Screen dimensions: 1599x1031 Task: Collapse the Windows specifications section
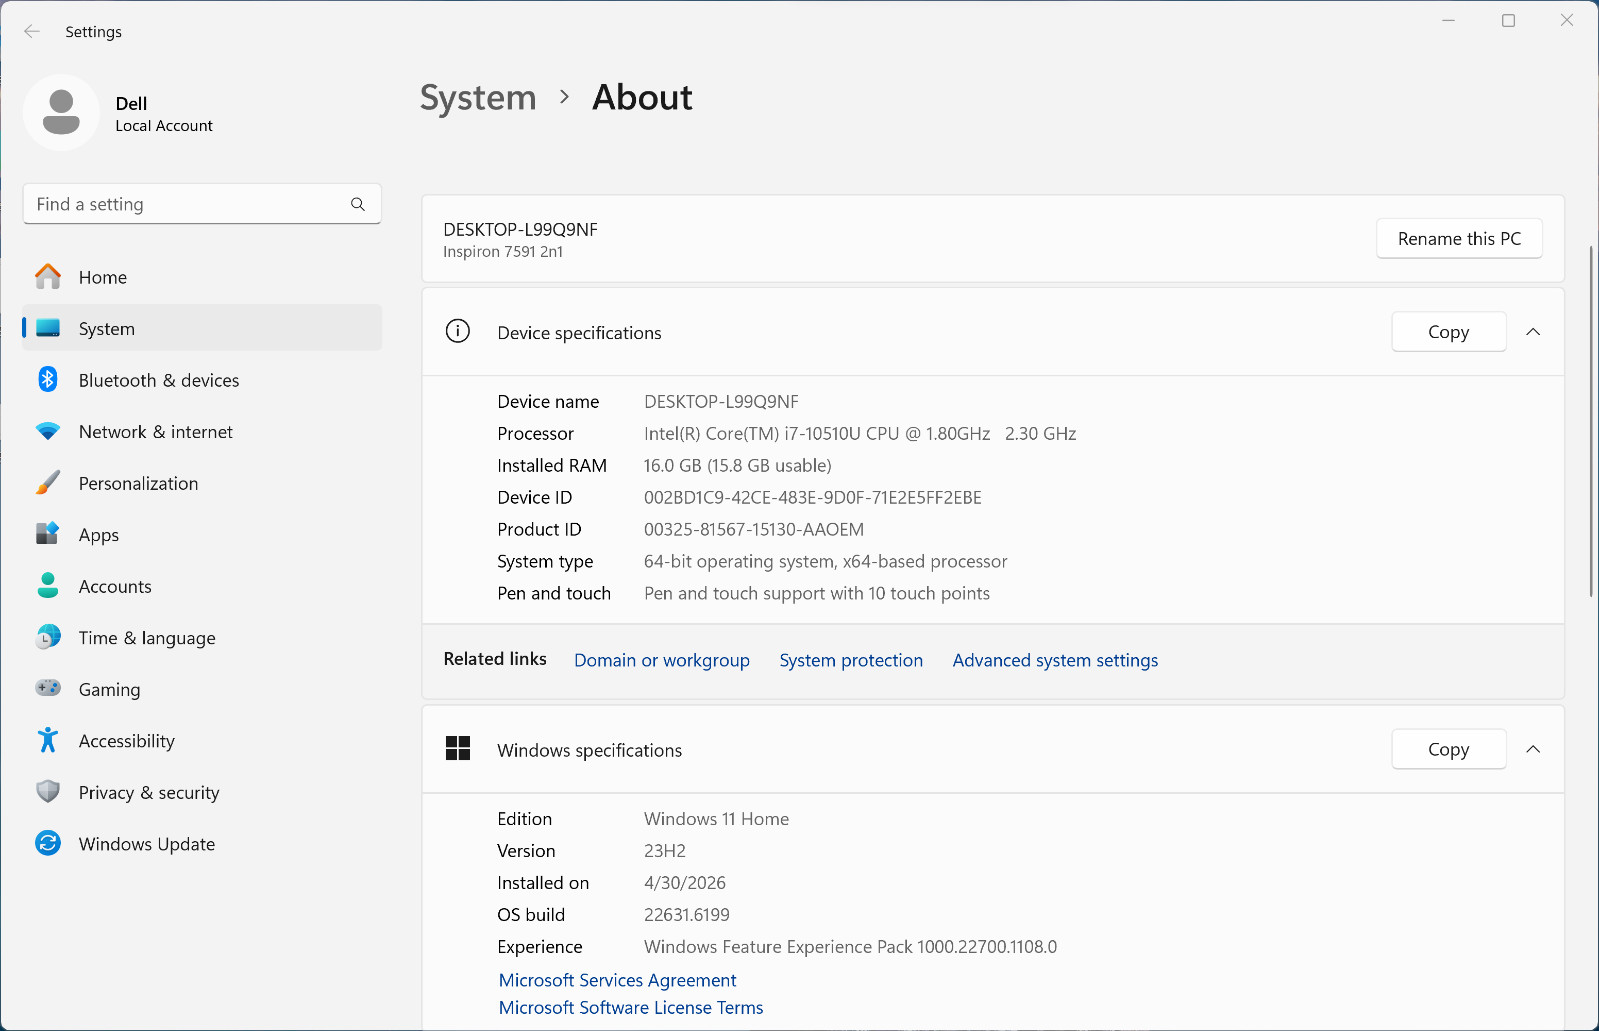pyautogui.click(x=1533, y=749)
